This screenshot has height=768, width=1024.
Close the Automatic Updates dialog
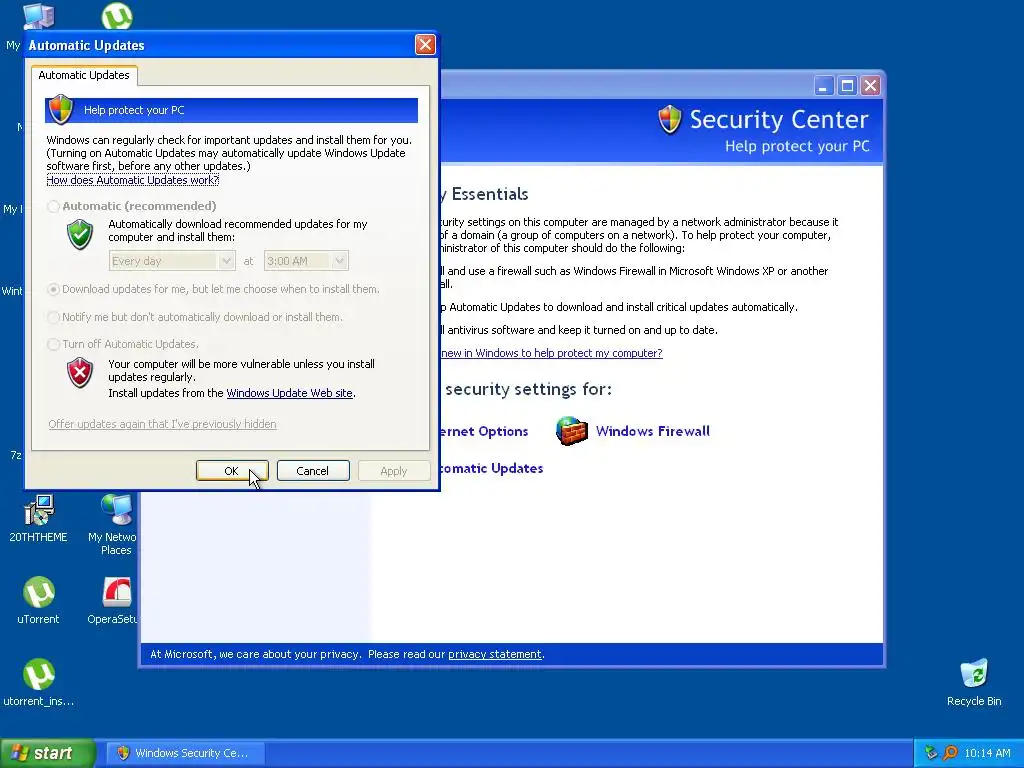tap(425, 44)
